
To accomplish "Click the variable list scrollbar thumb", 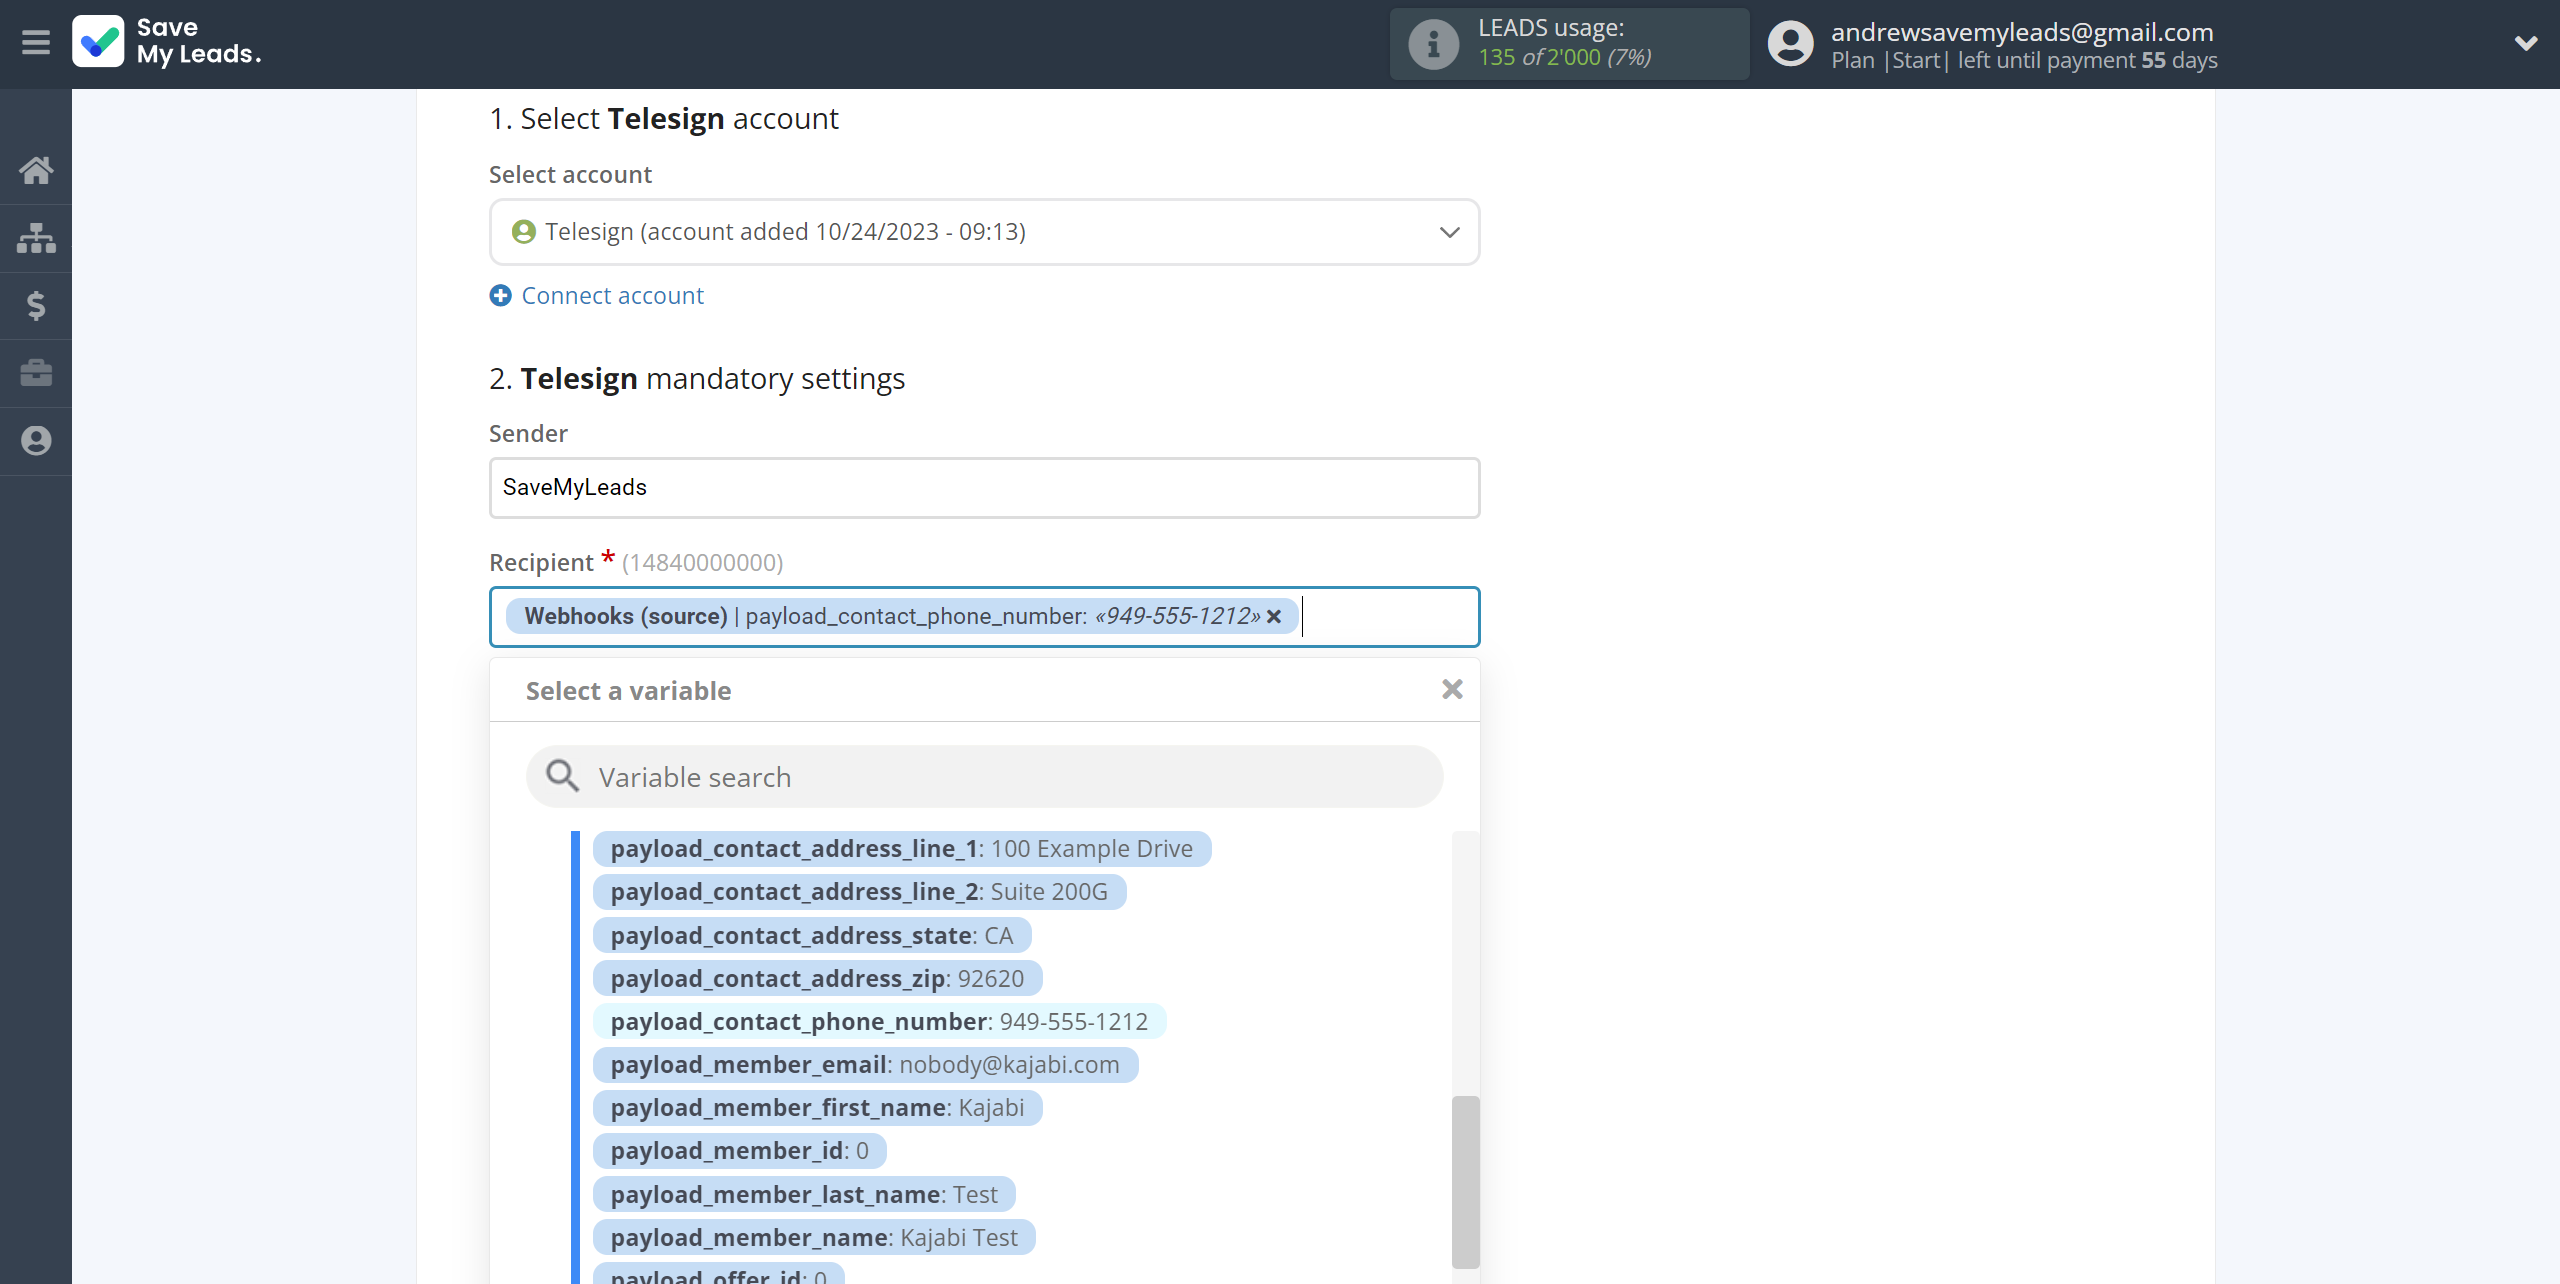I will (1465, 1182).
